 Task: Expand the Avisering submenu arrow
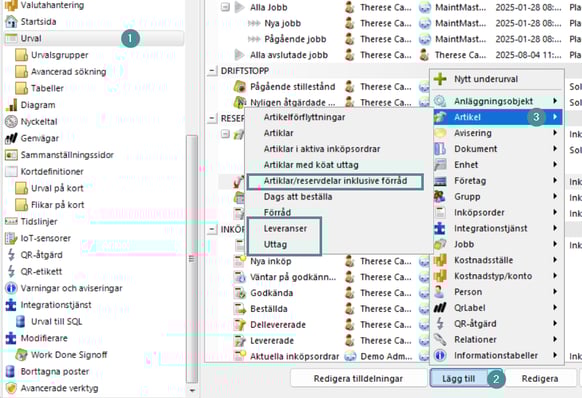[555, 133]
